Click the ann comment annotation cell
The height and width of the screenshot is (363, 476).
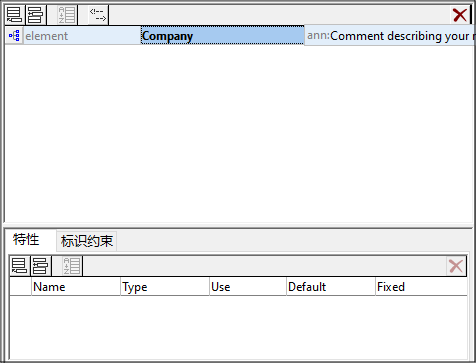click(x=390, y=36)
